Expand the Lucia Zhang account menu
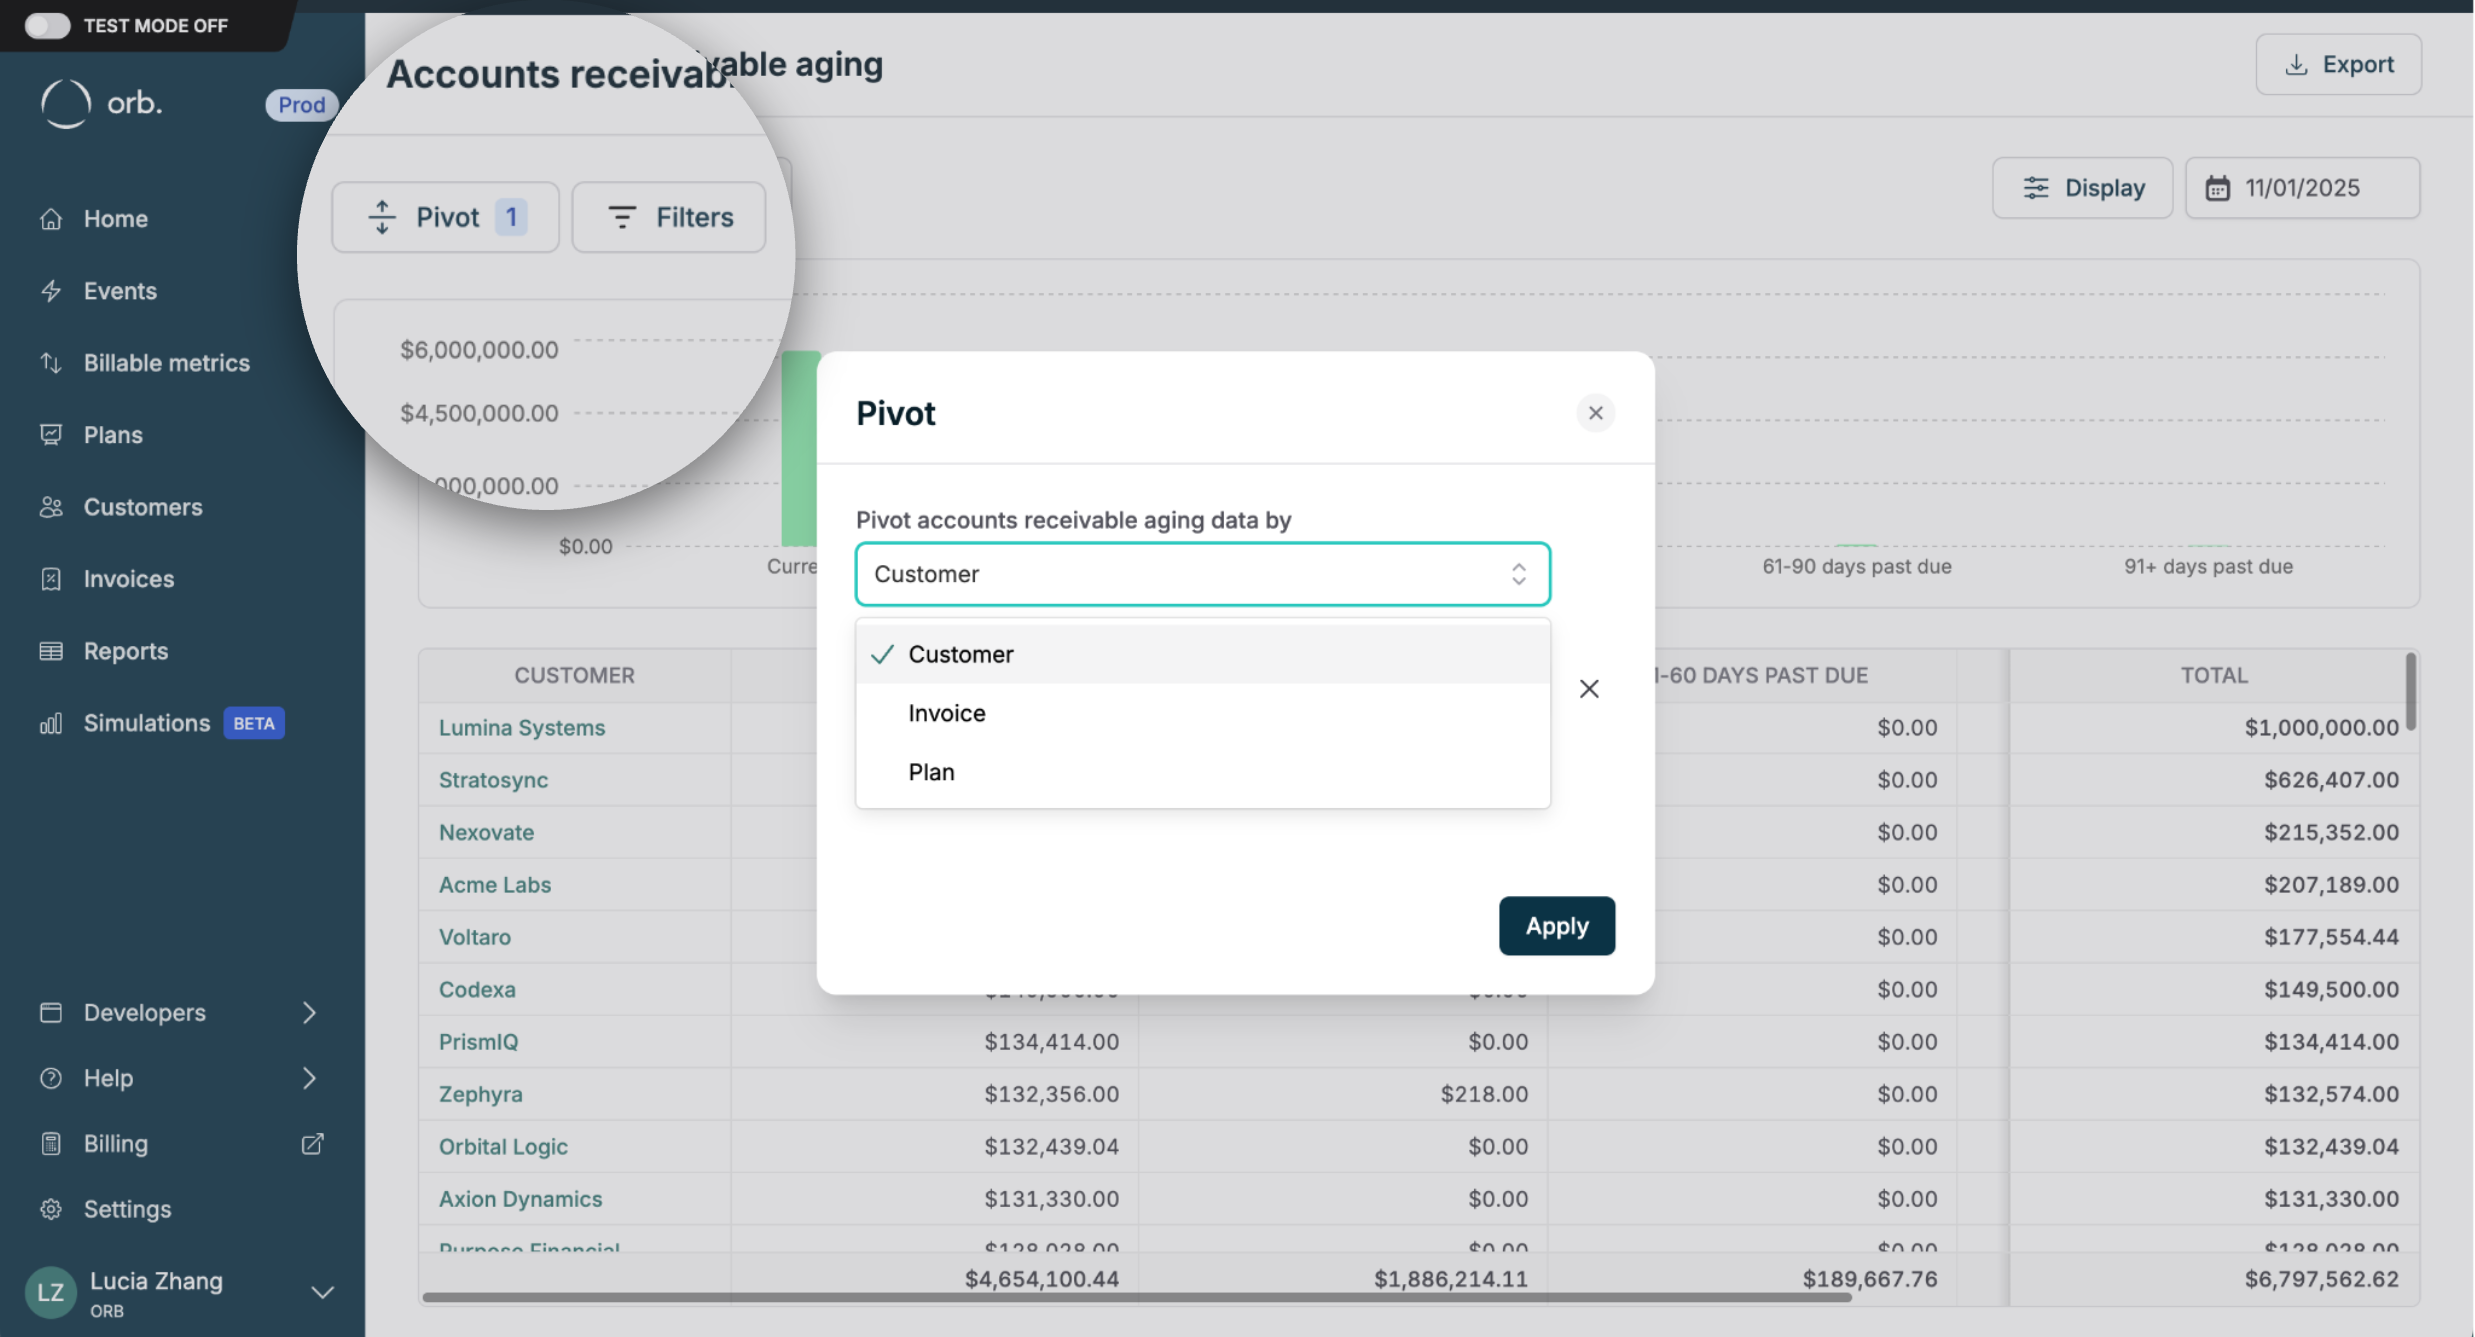This screenshot has height=1337, width=2475. pos(323,1291)
